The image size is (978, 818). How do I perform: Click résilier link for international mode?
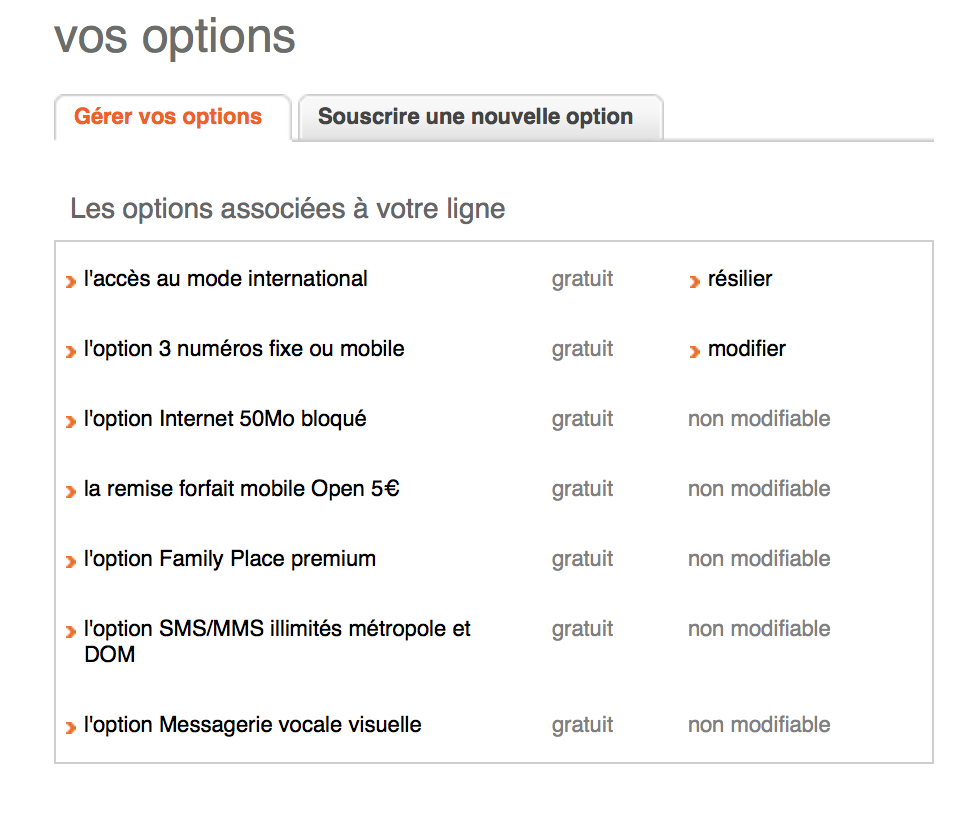click(x=740, y=279)
